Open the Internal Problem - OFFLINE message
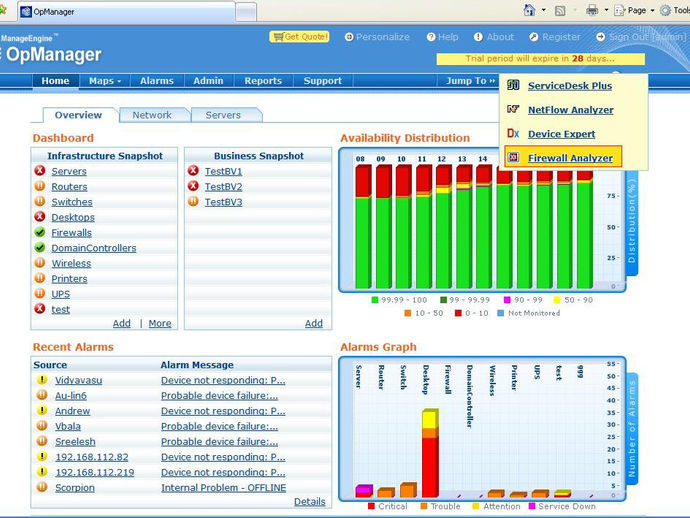Viewport: 690px width, 518px height. (224, 488)
